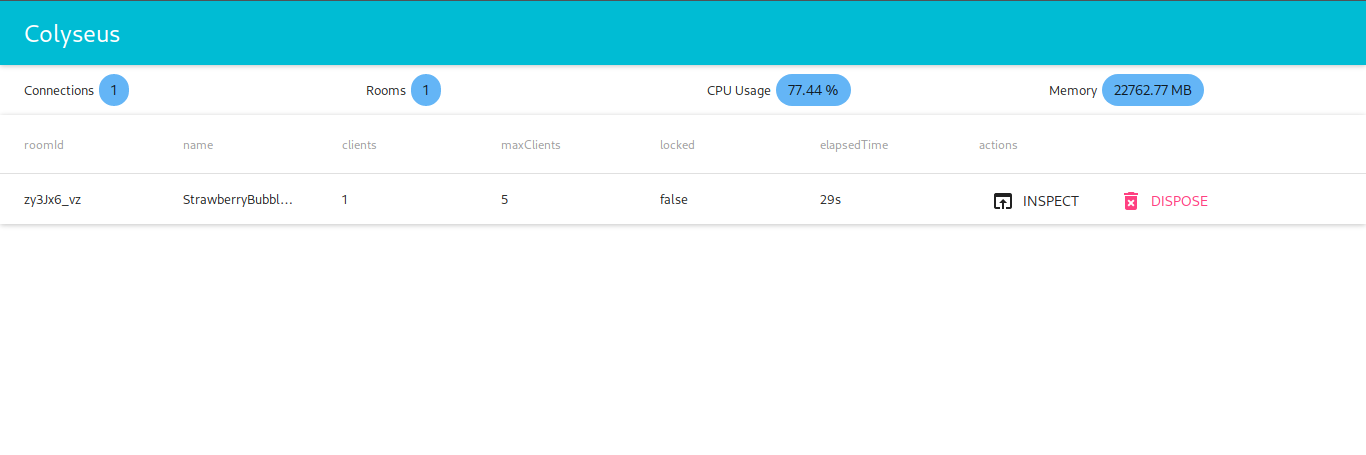Click the locked value false cell
The width and height of the screenshot is (1366, 455).
[673, 200]
